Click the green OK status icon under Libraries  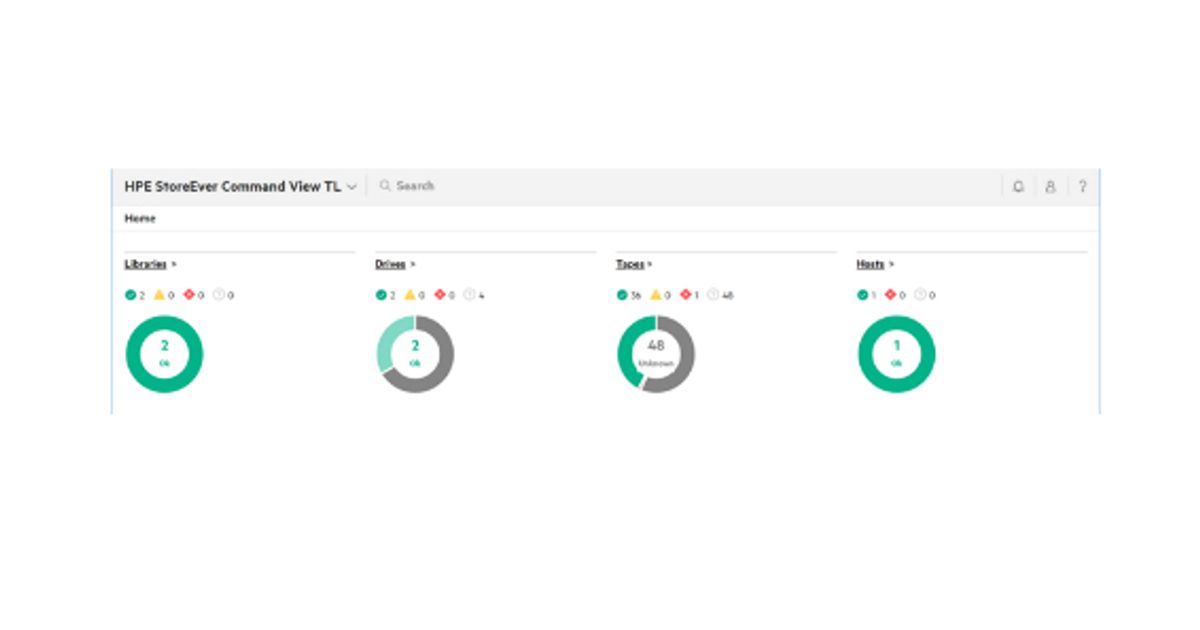coord(130,295)
